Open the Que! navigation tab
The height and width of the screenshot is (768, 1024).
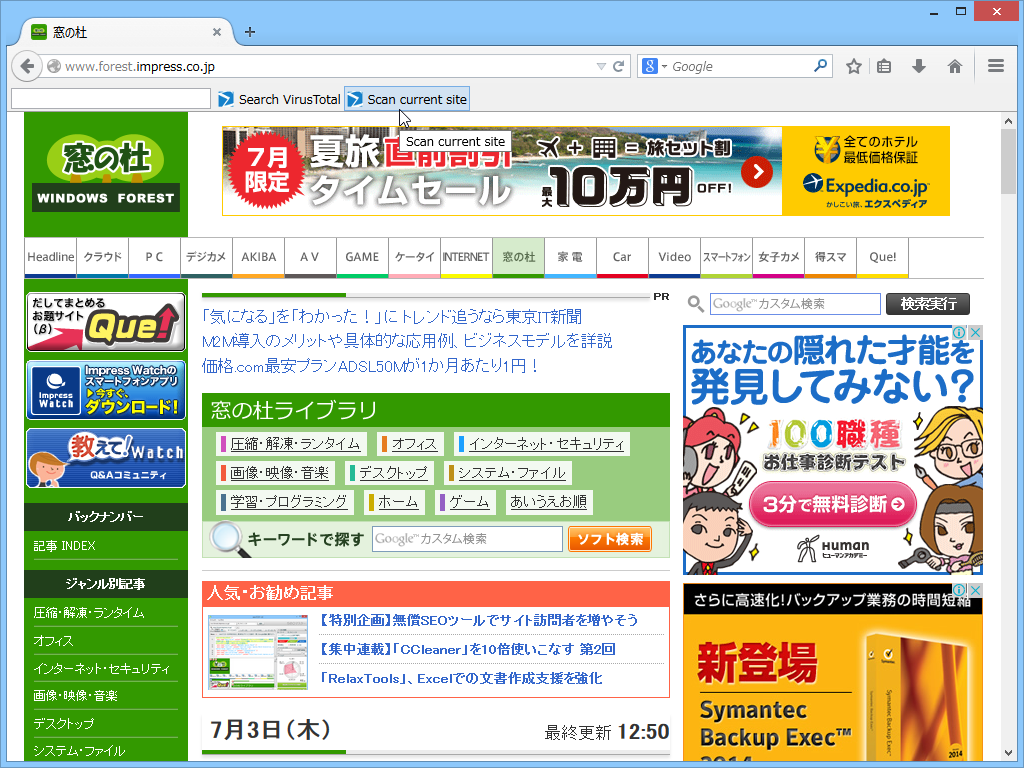[x=883, y=257]
